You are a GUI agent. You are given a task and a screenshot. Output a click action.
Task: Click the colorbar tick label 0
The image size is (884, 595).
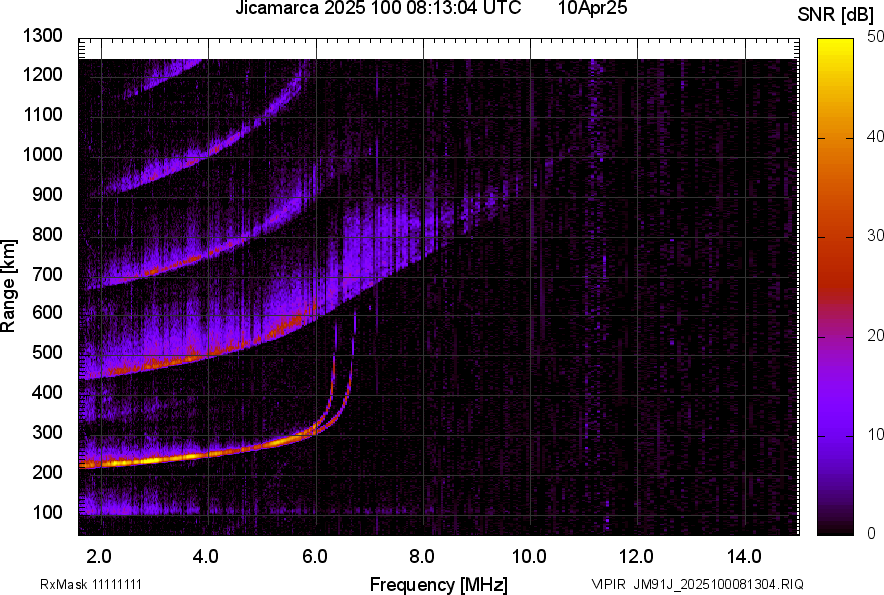point(872,533)
